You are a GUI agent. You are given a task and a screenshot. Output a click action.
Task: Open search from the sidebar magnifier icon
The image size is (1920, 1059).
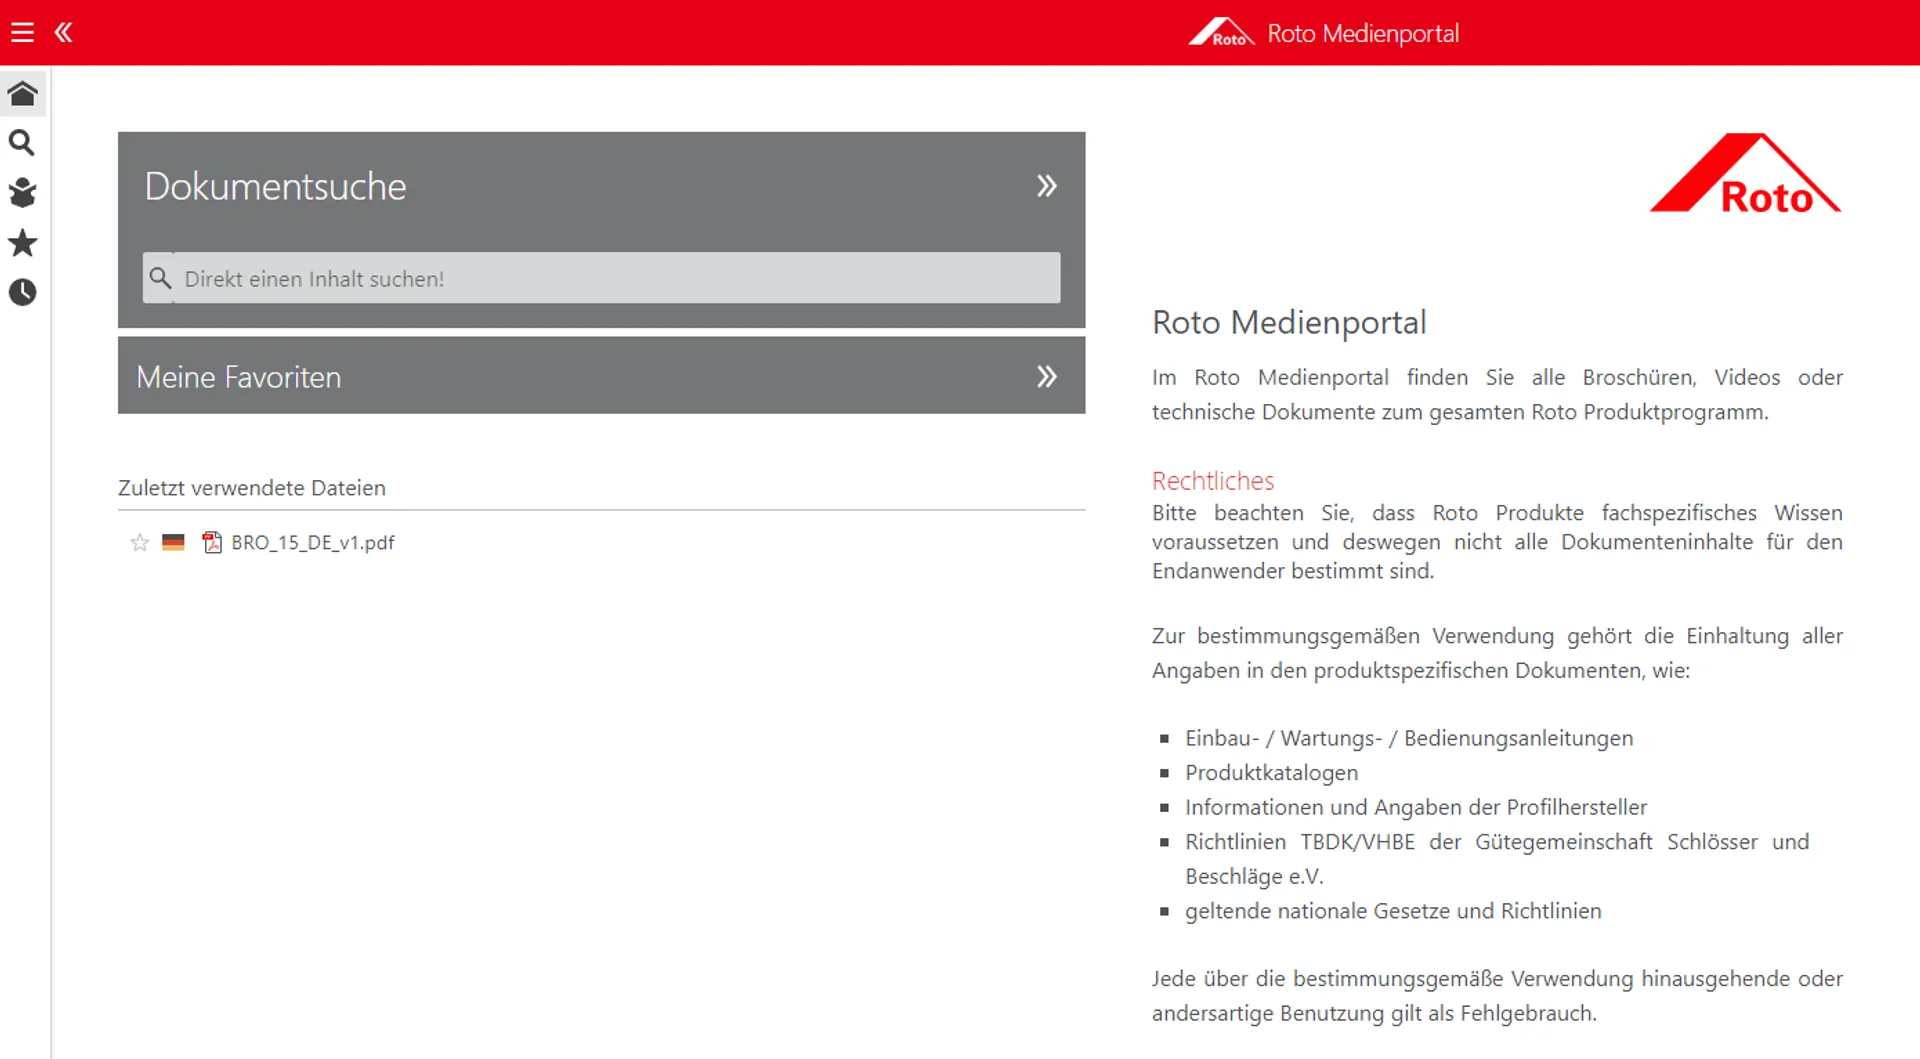tap(22, 143)
